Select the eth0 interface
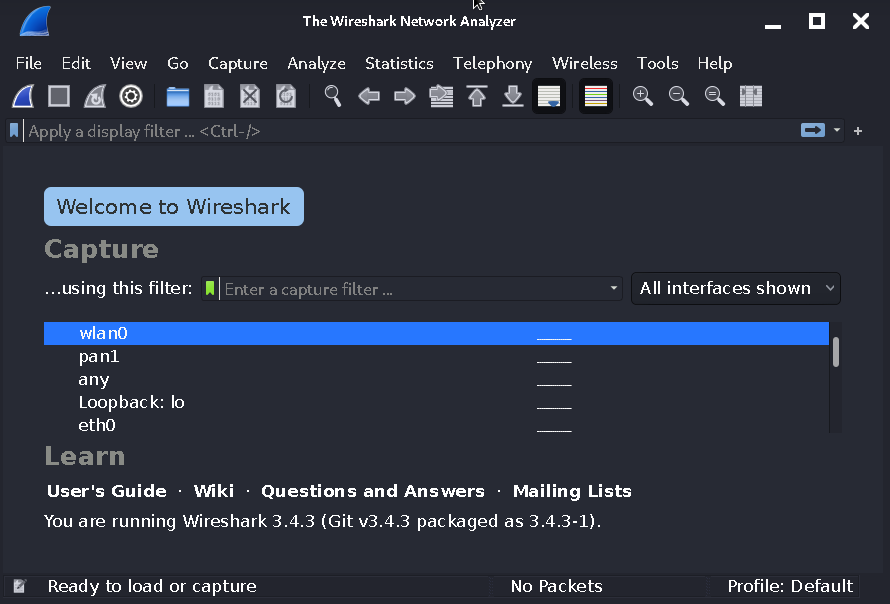 click(x=97, y=425)
